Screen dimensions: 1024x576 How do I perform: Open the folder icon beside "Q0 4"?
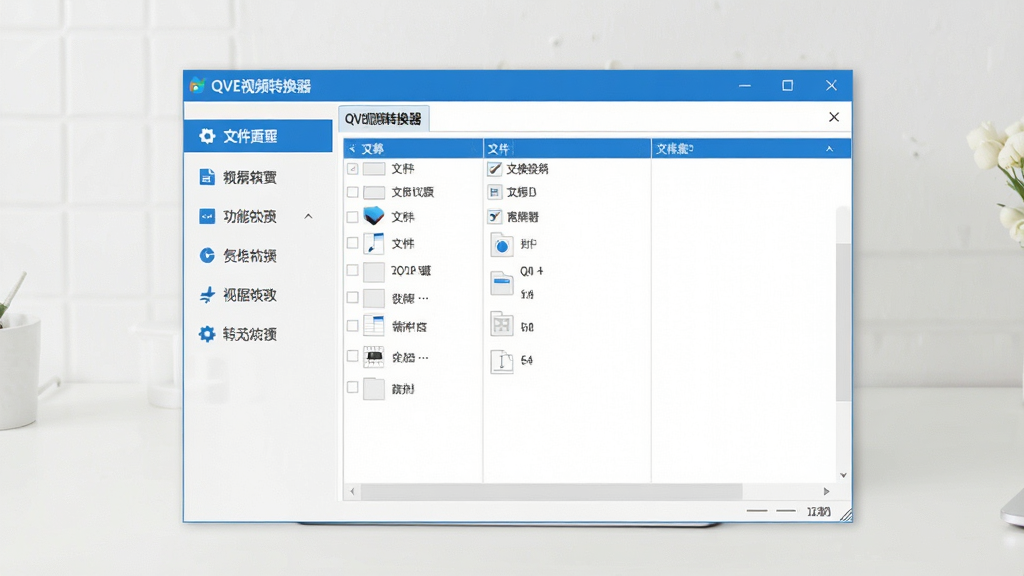[x=502, y=283]
